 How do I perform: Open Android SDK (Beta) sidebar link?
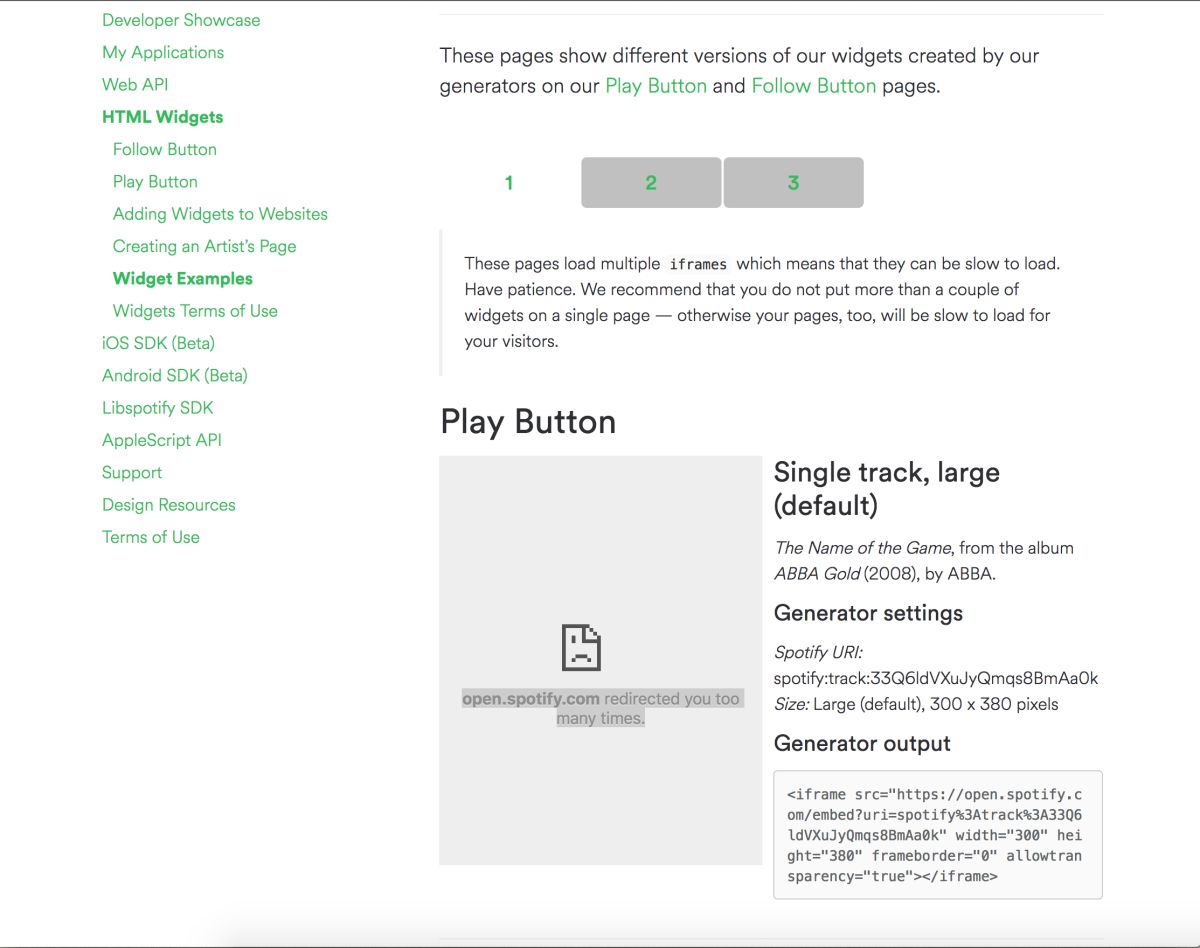coord(175,375)
